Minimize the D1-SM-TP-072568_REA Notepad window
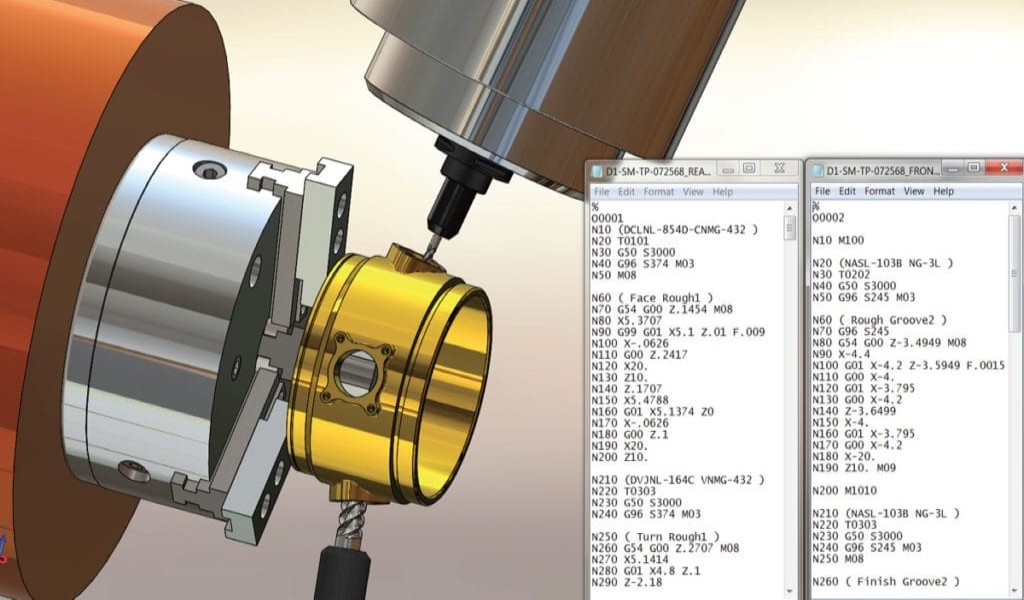Screen dimensions: 1024x600 coord(727,169)
